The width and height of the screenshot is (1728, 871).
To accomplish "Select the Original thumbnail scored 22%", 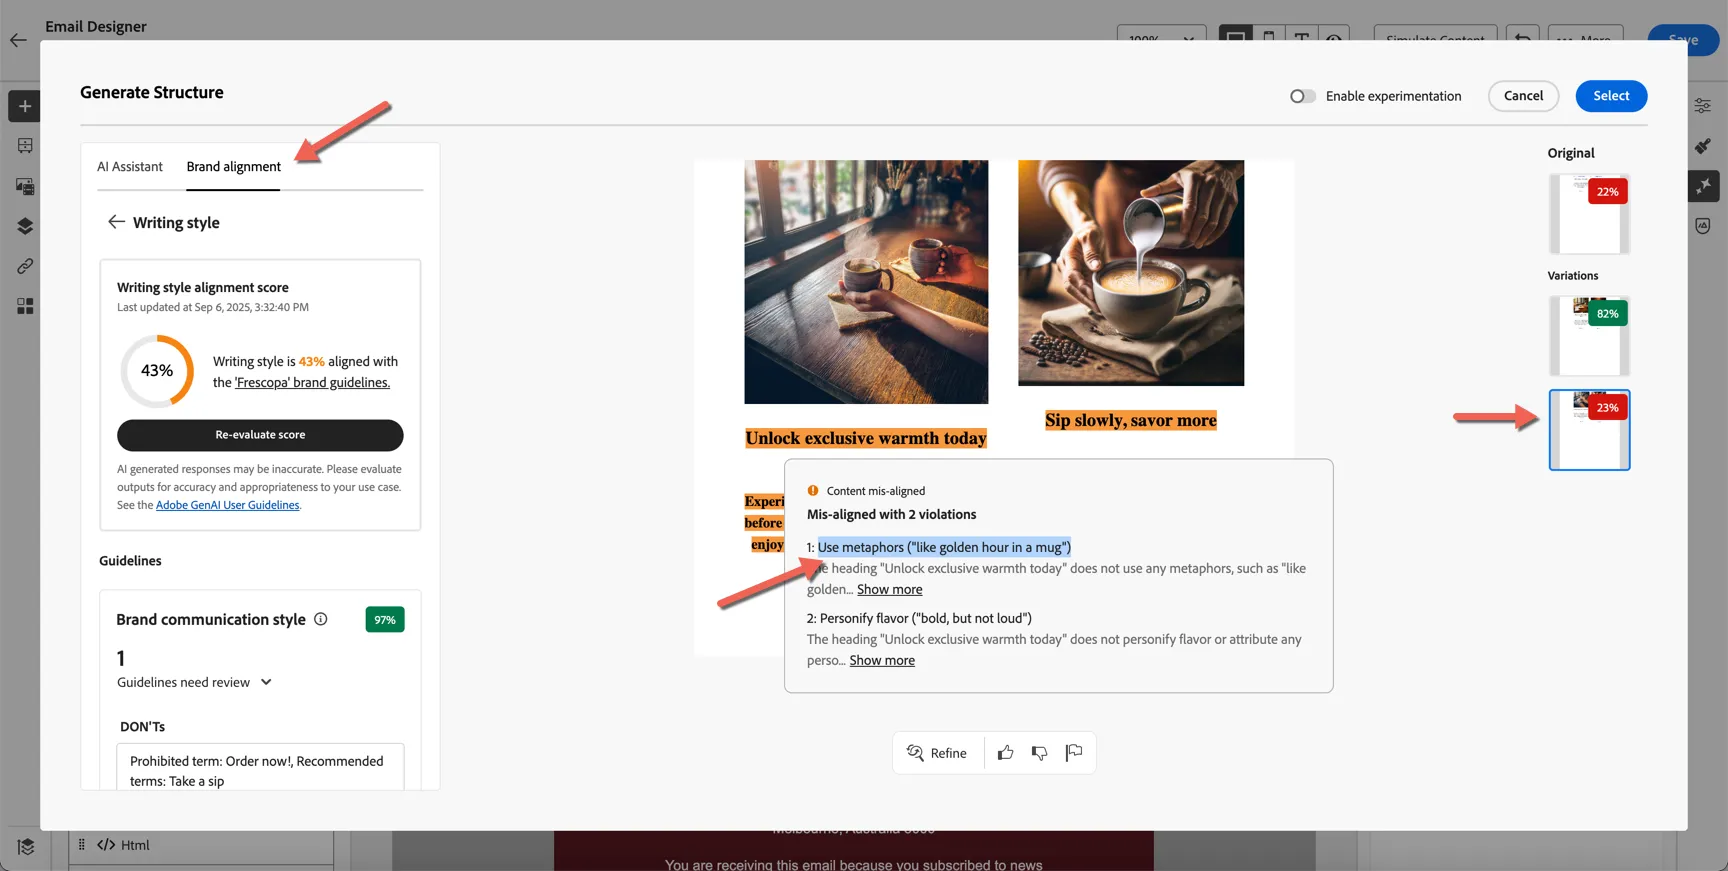I will tap(1589, 214).
